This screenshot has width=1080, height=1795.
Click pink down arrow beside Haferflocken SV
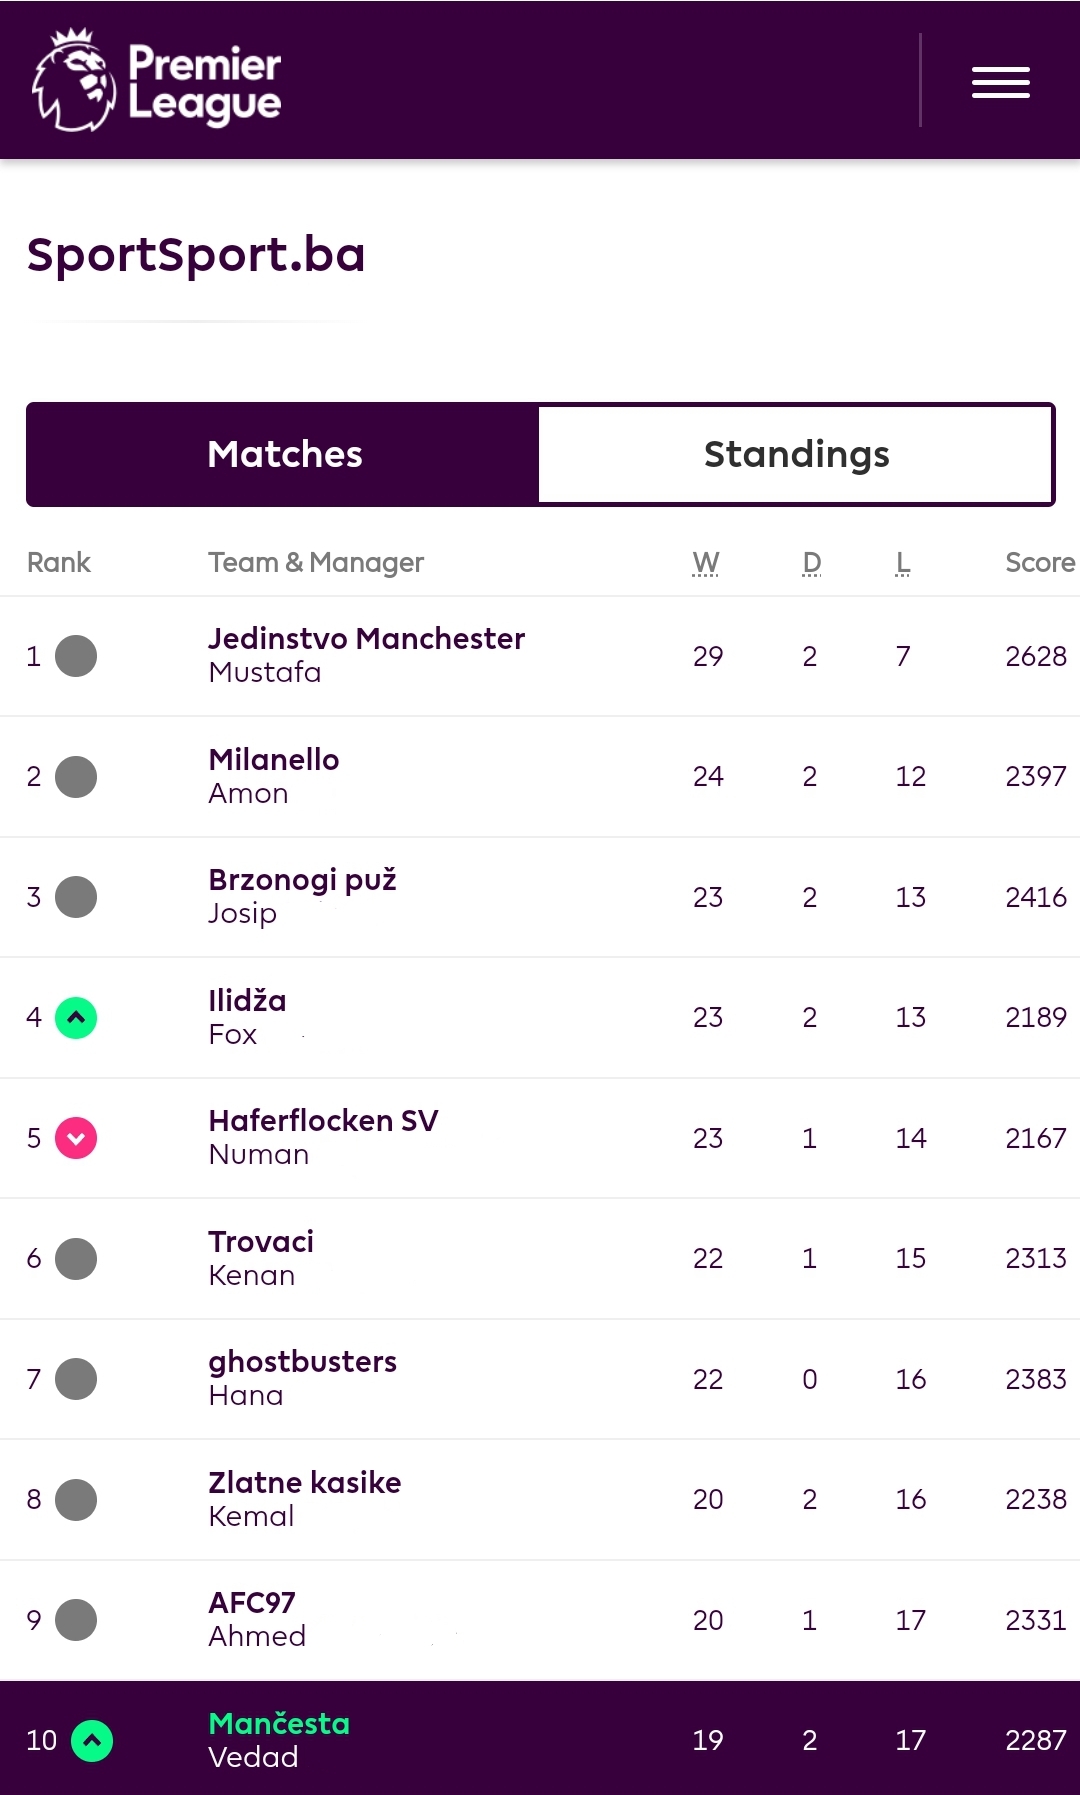[76, 1138]
